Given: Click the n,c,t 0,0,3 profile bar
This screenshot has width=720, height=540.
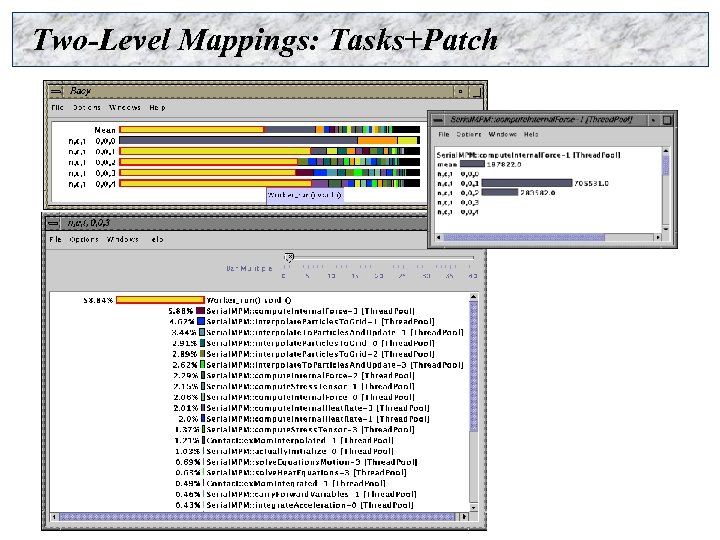Looking at the screenshot, I should tap(270, 173).
